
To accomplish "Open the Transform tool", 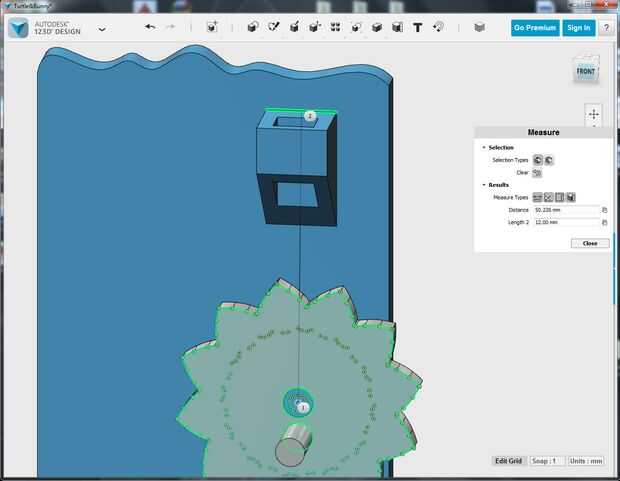I will pos(212,27).
